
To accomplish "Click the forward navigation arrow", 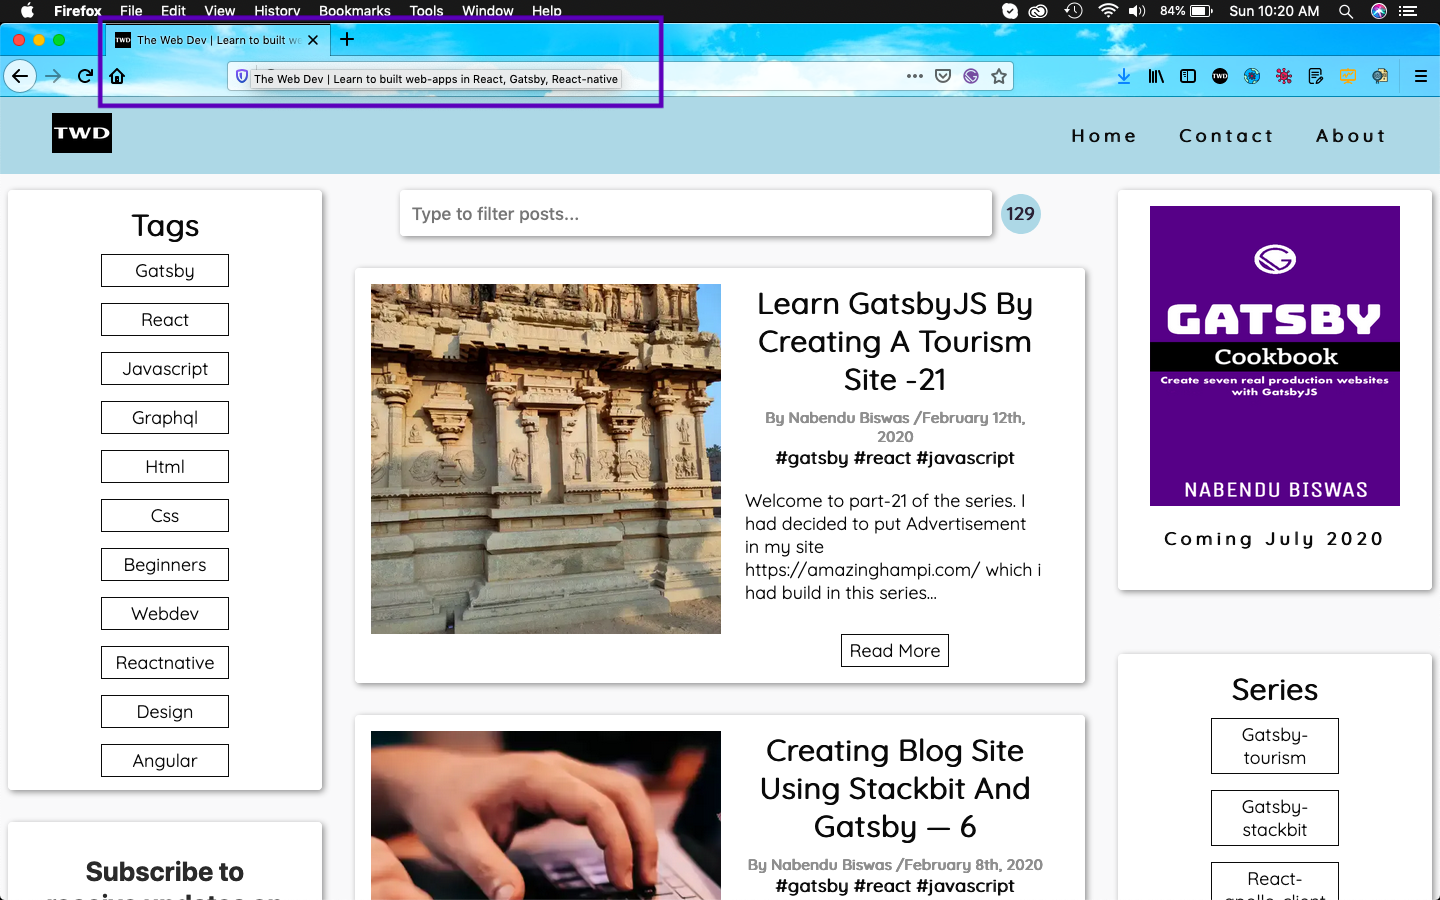I will (x=54, y=76).
